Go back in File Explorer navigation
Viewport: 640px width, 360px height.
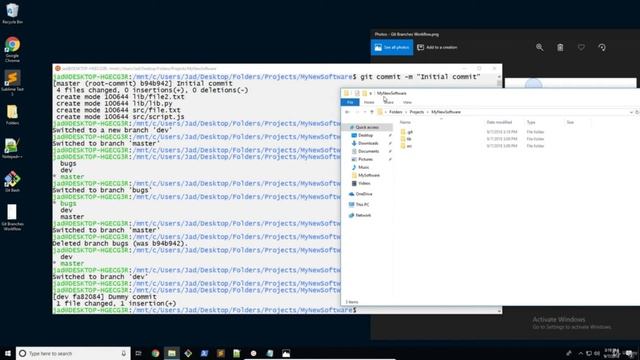[x=347, y=112]
